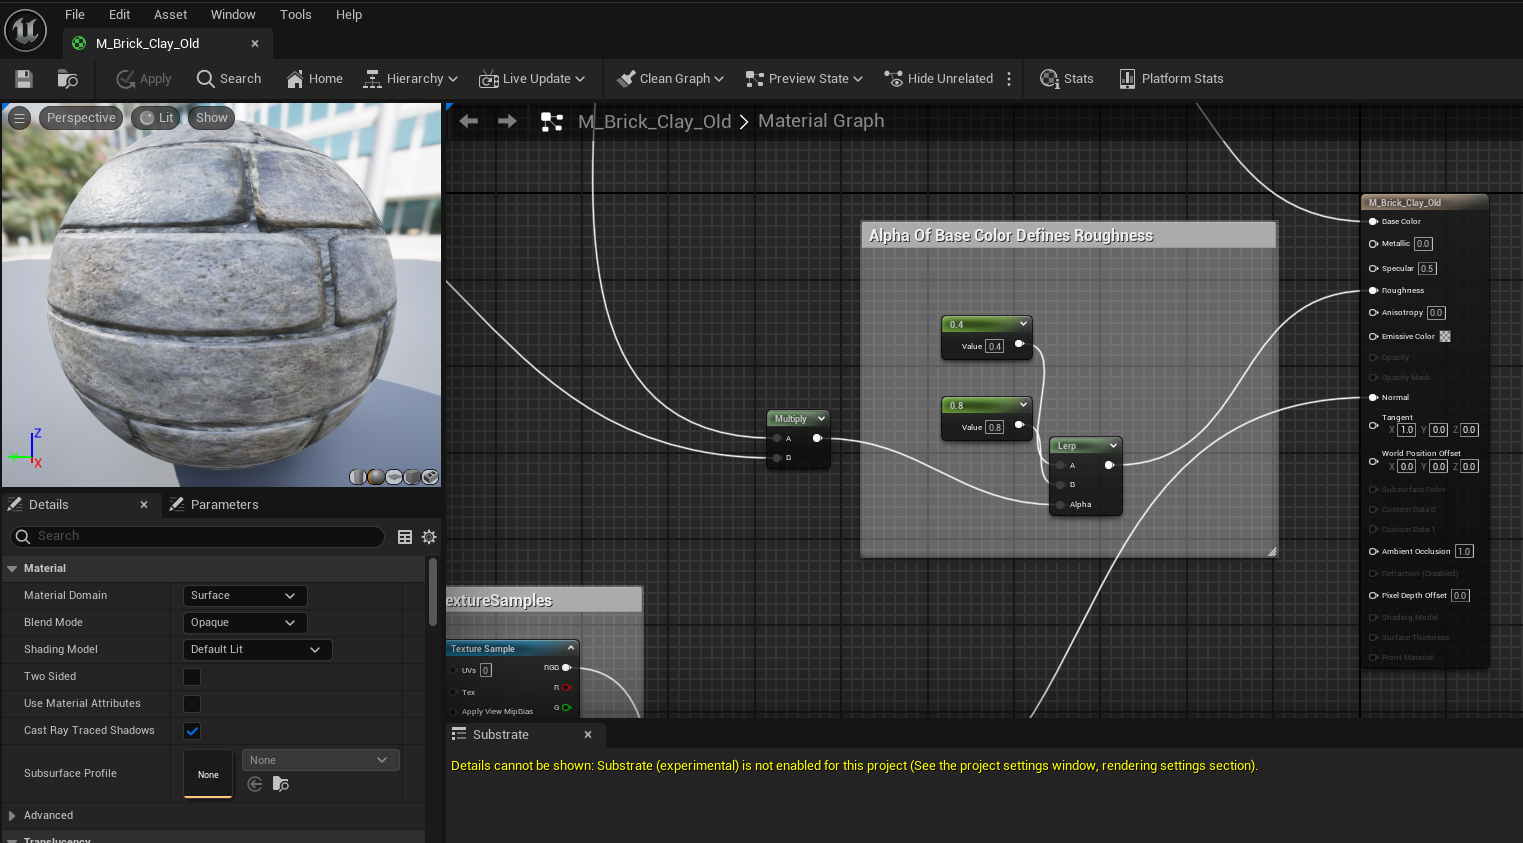Viewport: 1523px width, 843px height.
Task: Open the Edit menu
Action: 120,14
